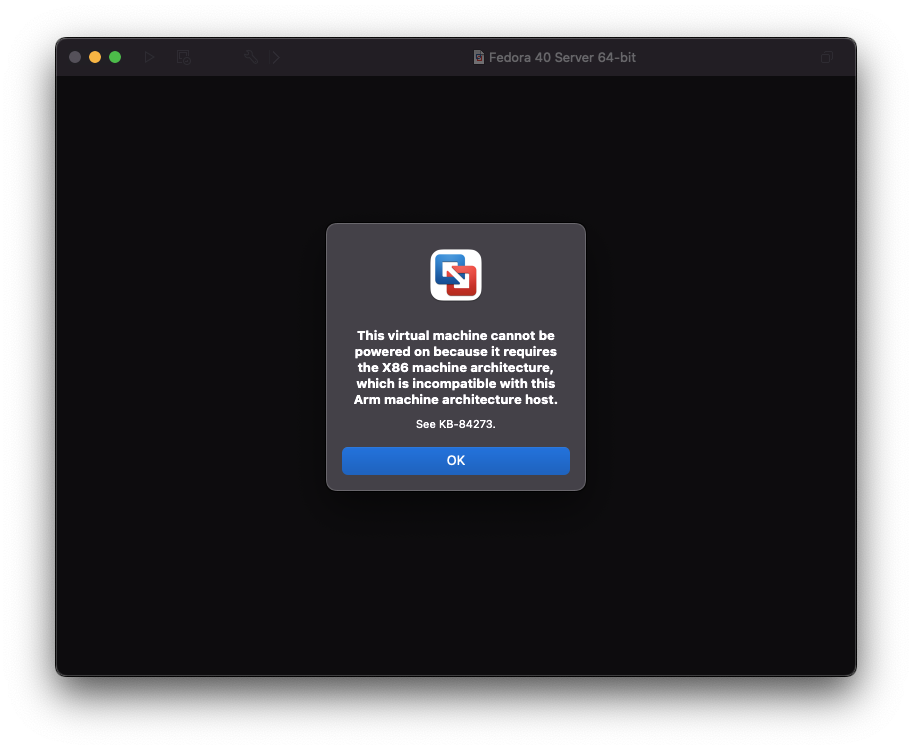912x750 pixels.
Task: Click the OK button in the dialog
Action: 455,461
